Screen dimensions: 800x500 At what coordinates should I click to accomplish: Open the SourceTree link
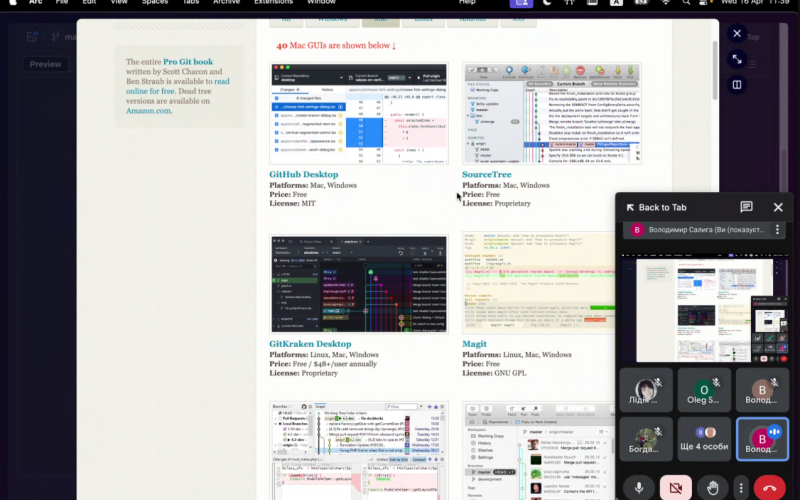click(x=487, y=174)
